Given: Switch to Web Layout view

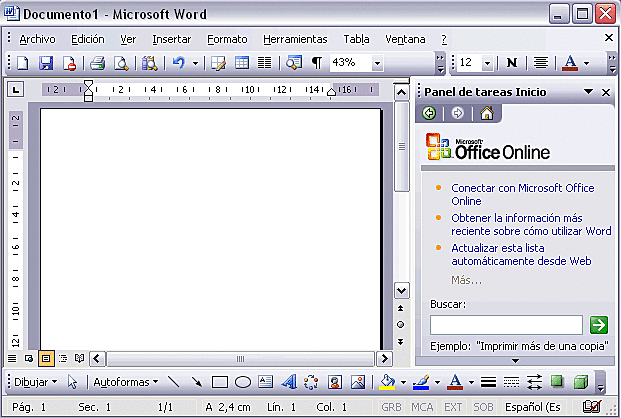Looking at the screenshot, I should (29, 359).
